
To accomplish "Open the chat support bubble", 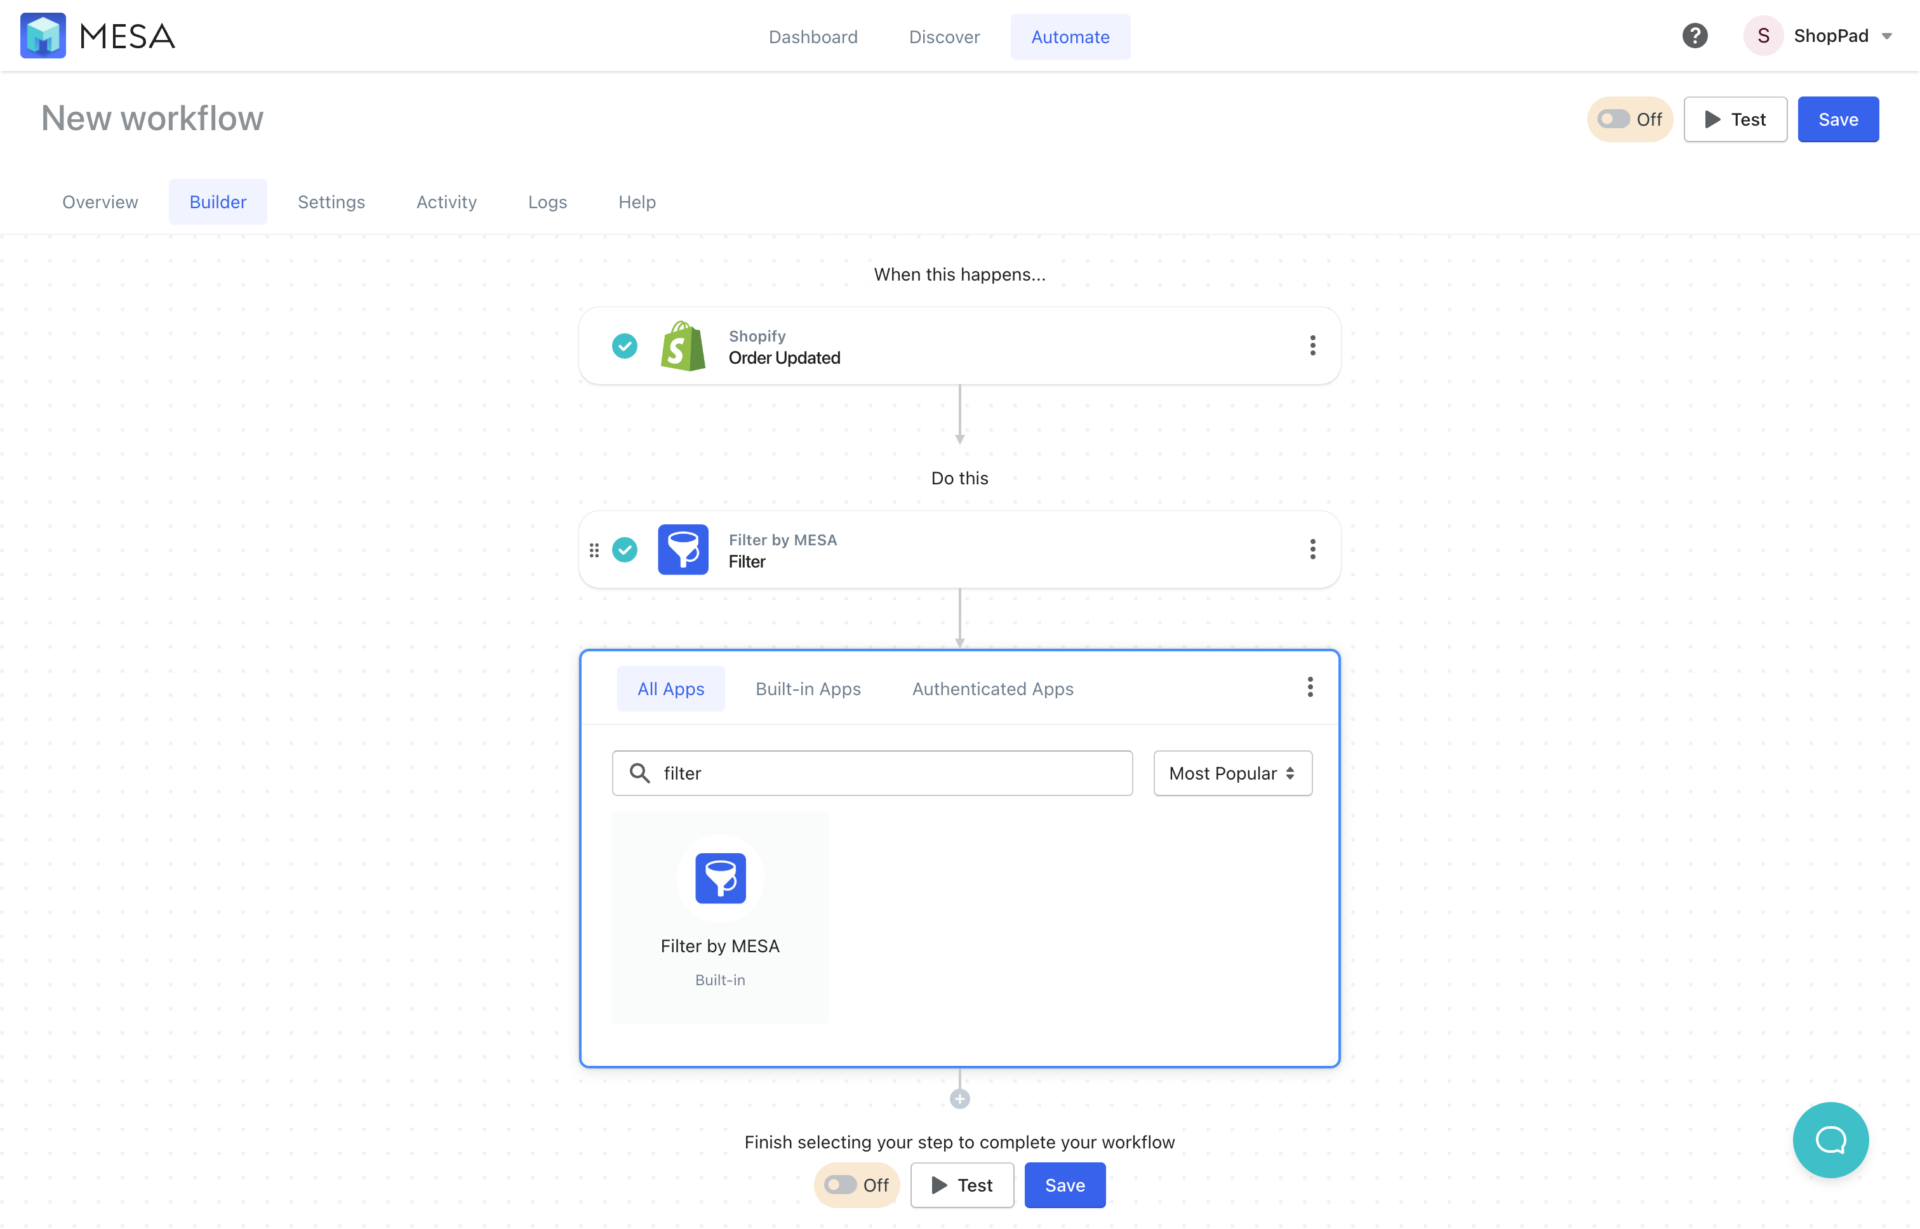I will pyautogui.click(x=1830, y=1140).
